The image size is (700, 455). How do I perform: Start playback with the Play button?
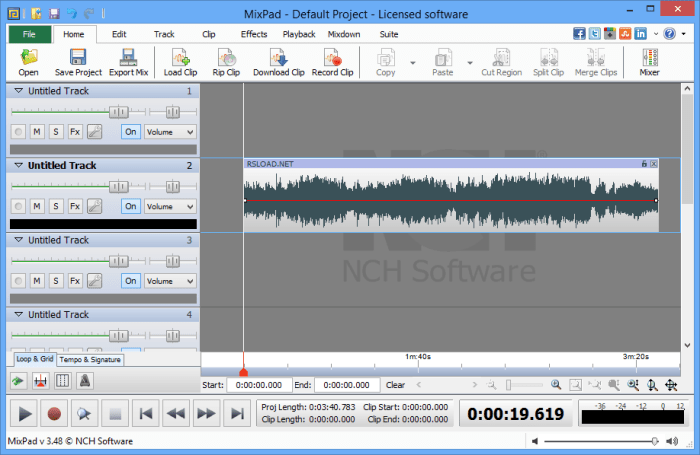25,414
